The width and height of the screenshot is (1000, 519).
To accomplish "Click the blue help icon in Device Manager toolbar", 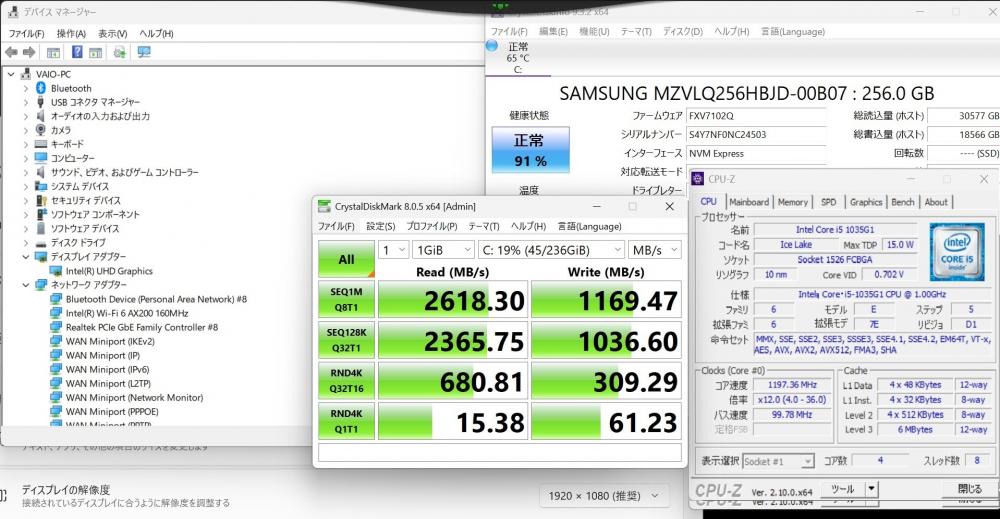I will pyautogui.click(x=77, y=52).
